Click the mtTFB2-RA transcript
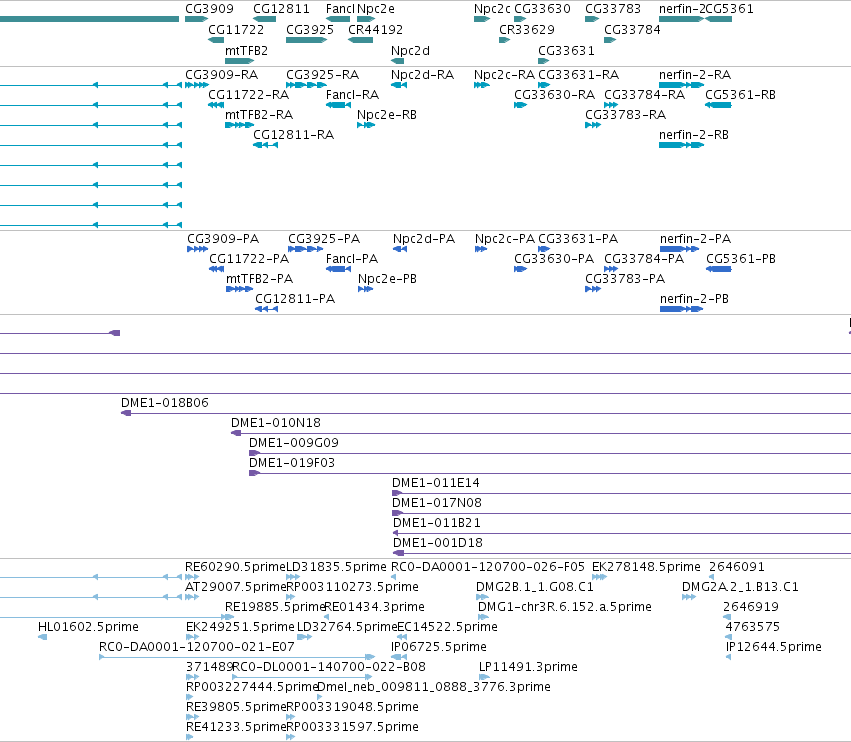 pyautogui.click(x=239, y=125)
